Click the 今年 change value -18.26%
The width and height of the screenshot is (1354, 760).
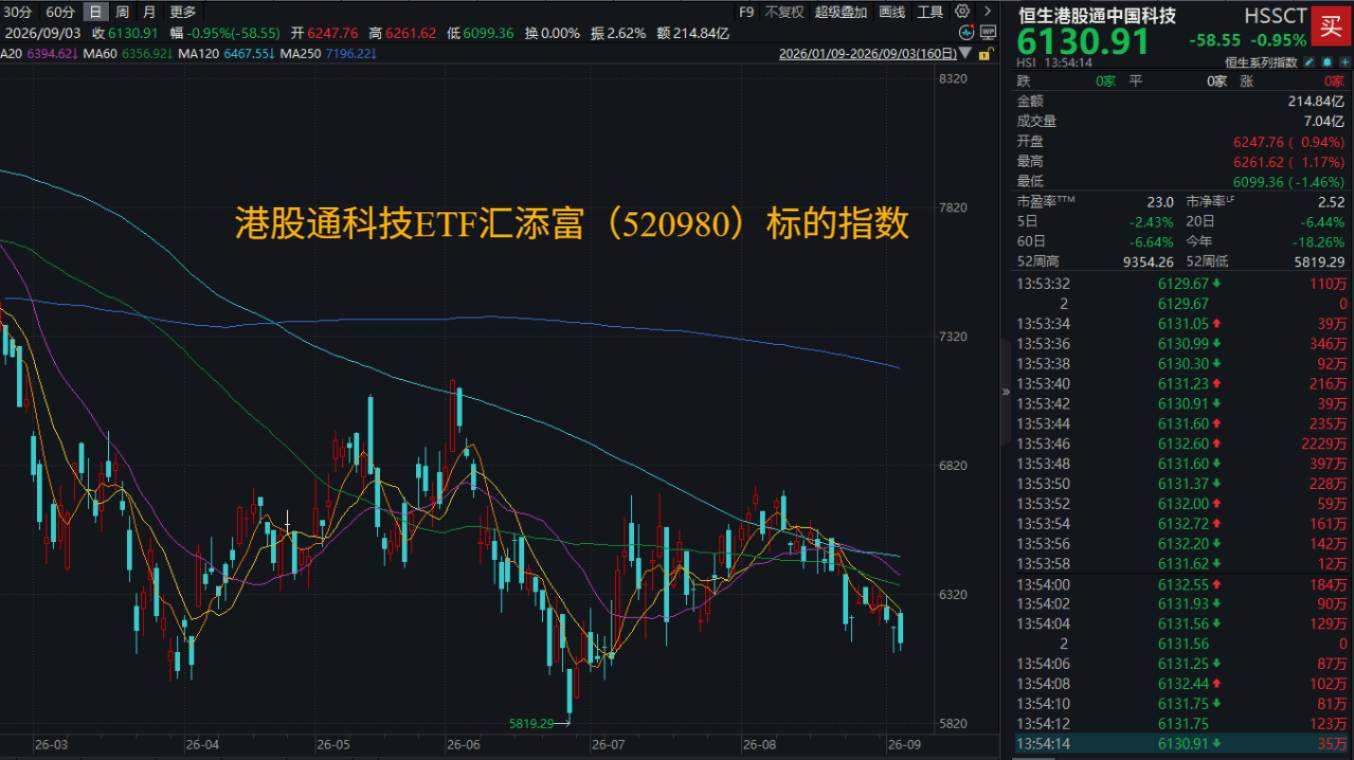1318,241
